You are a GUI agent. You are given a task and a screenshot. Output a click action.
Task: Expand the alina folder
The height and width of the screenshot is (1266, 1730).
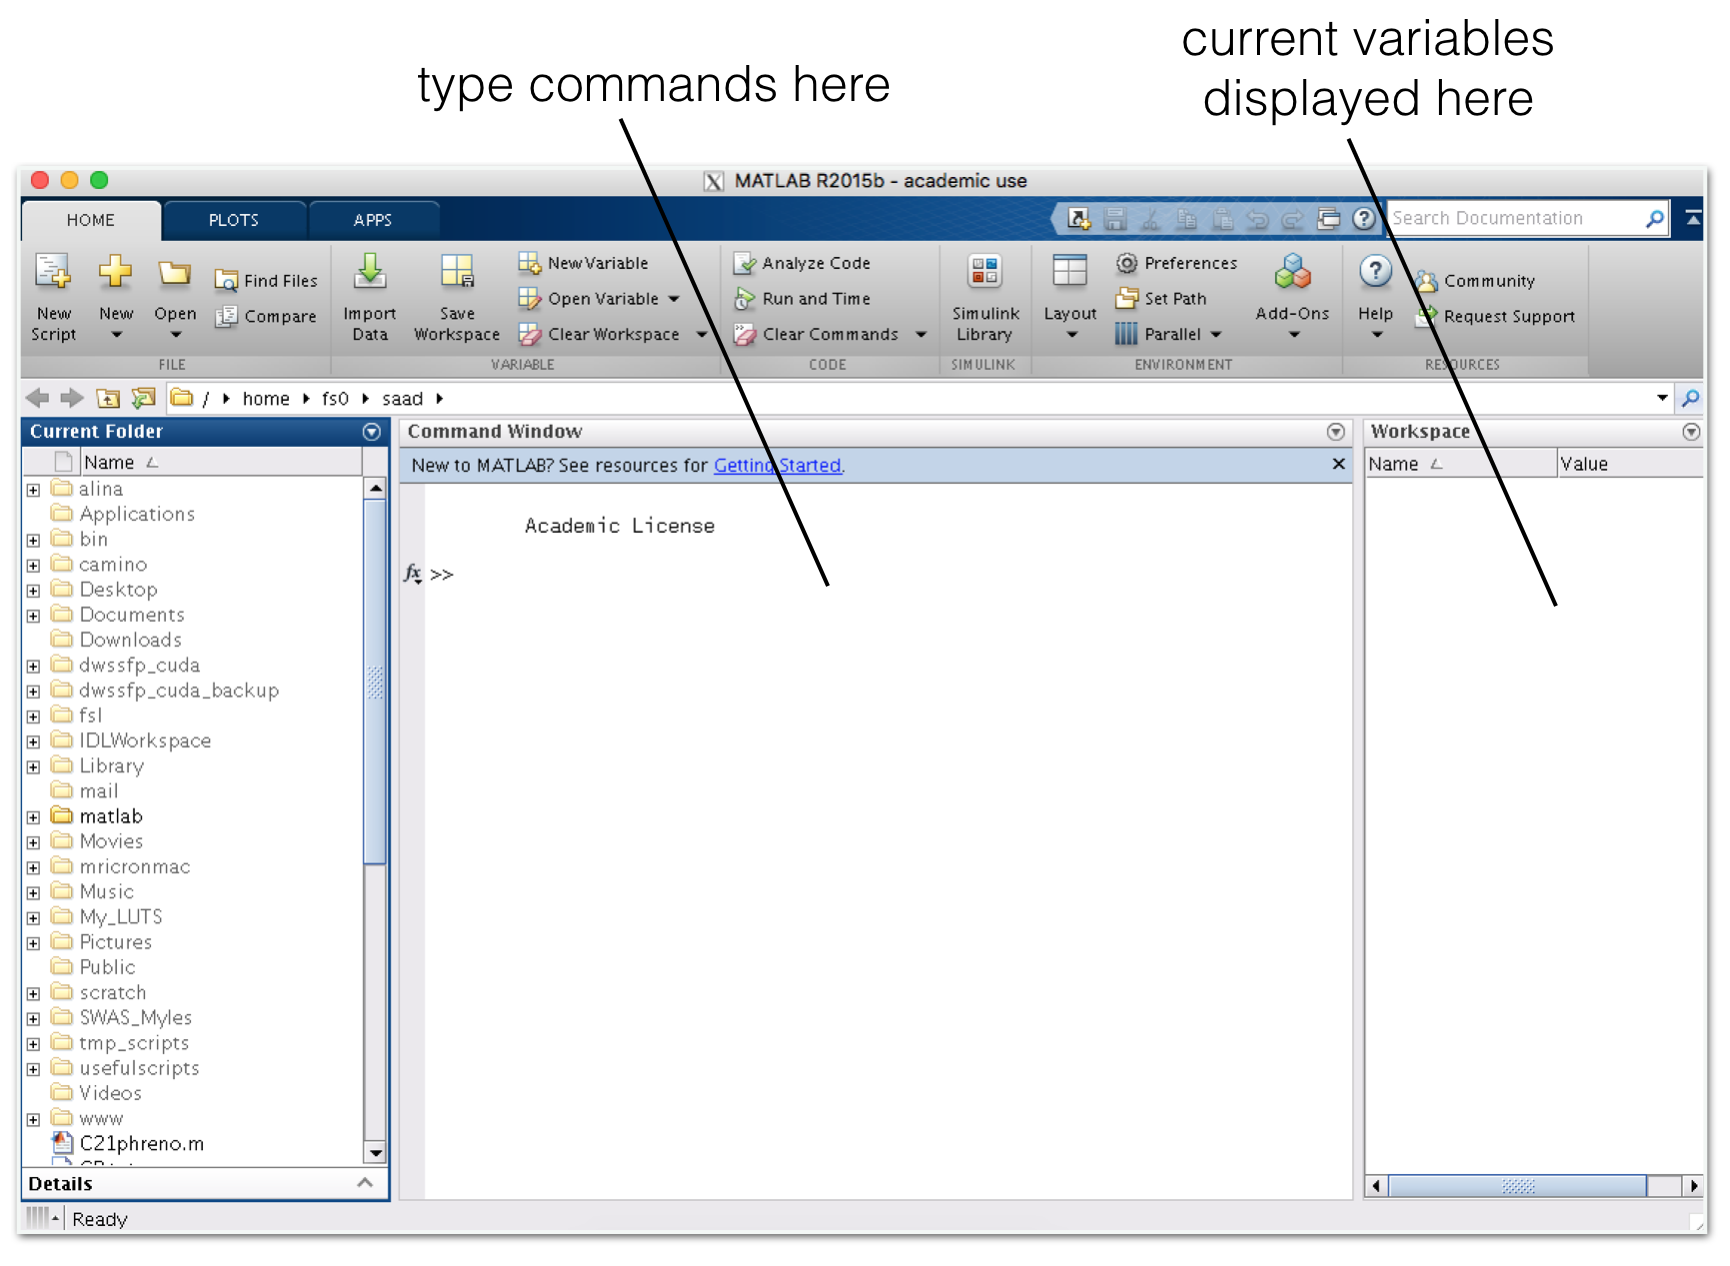[x=33, y=490]
